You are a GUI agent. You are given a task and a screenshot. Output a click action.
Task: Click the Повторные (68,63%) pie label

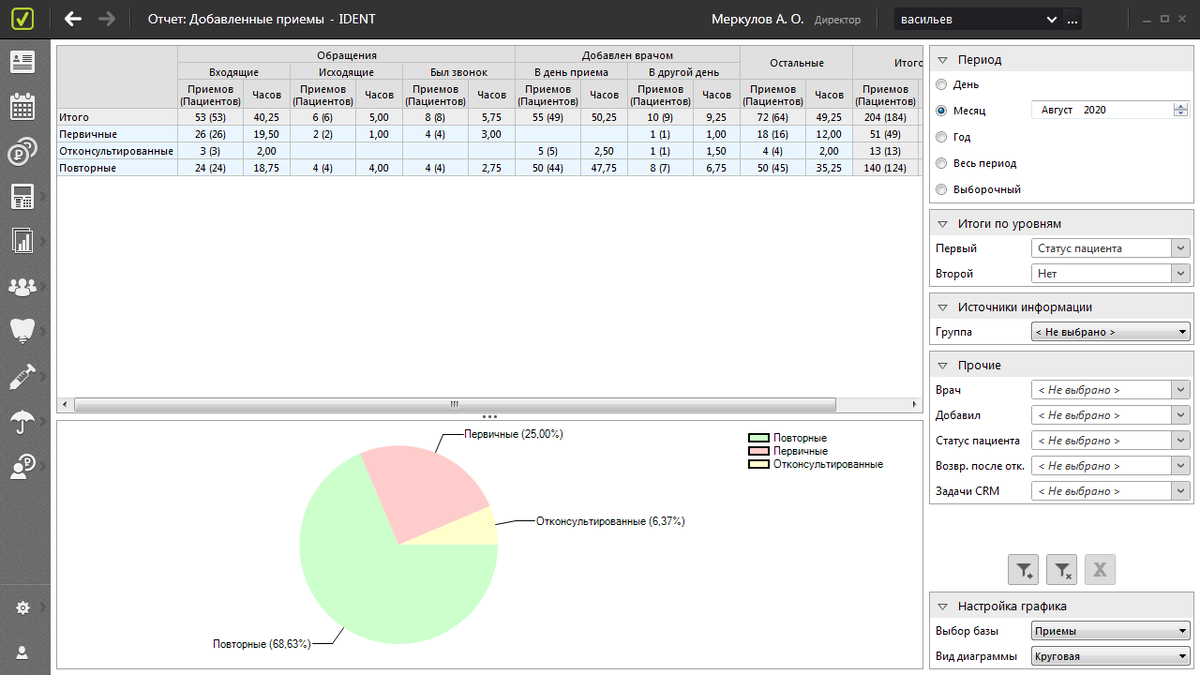[262, 644]
